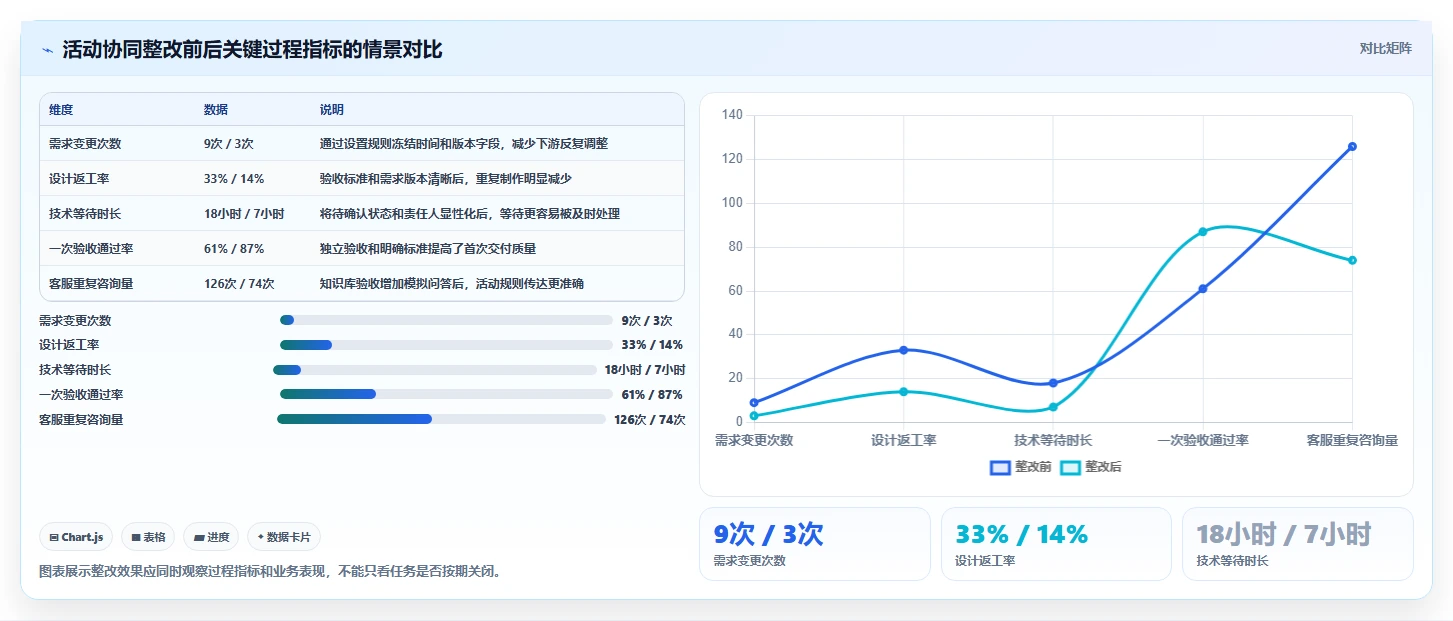Click the 需求变更次数 table row label
The width and height of the screenshot is (1453, 621).
tap(85, 144)
